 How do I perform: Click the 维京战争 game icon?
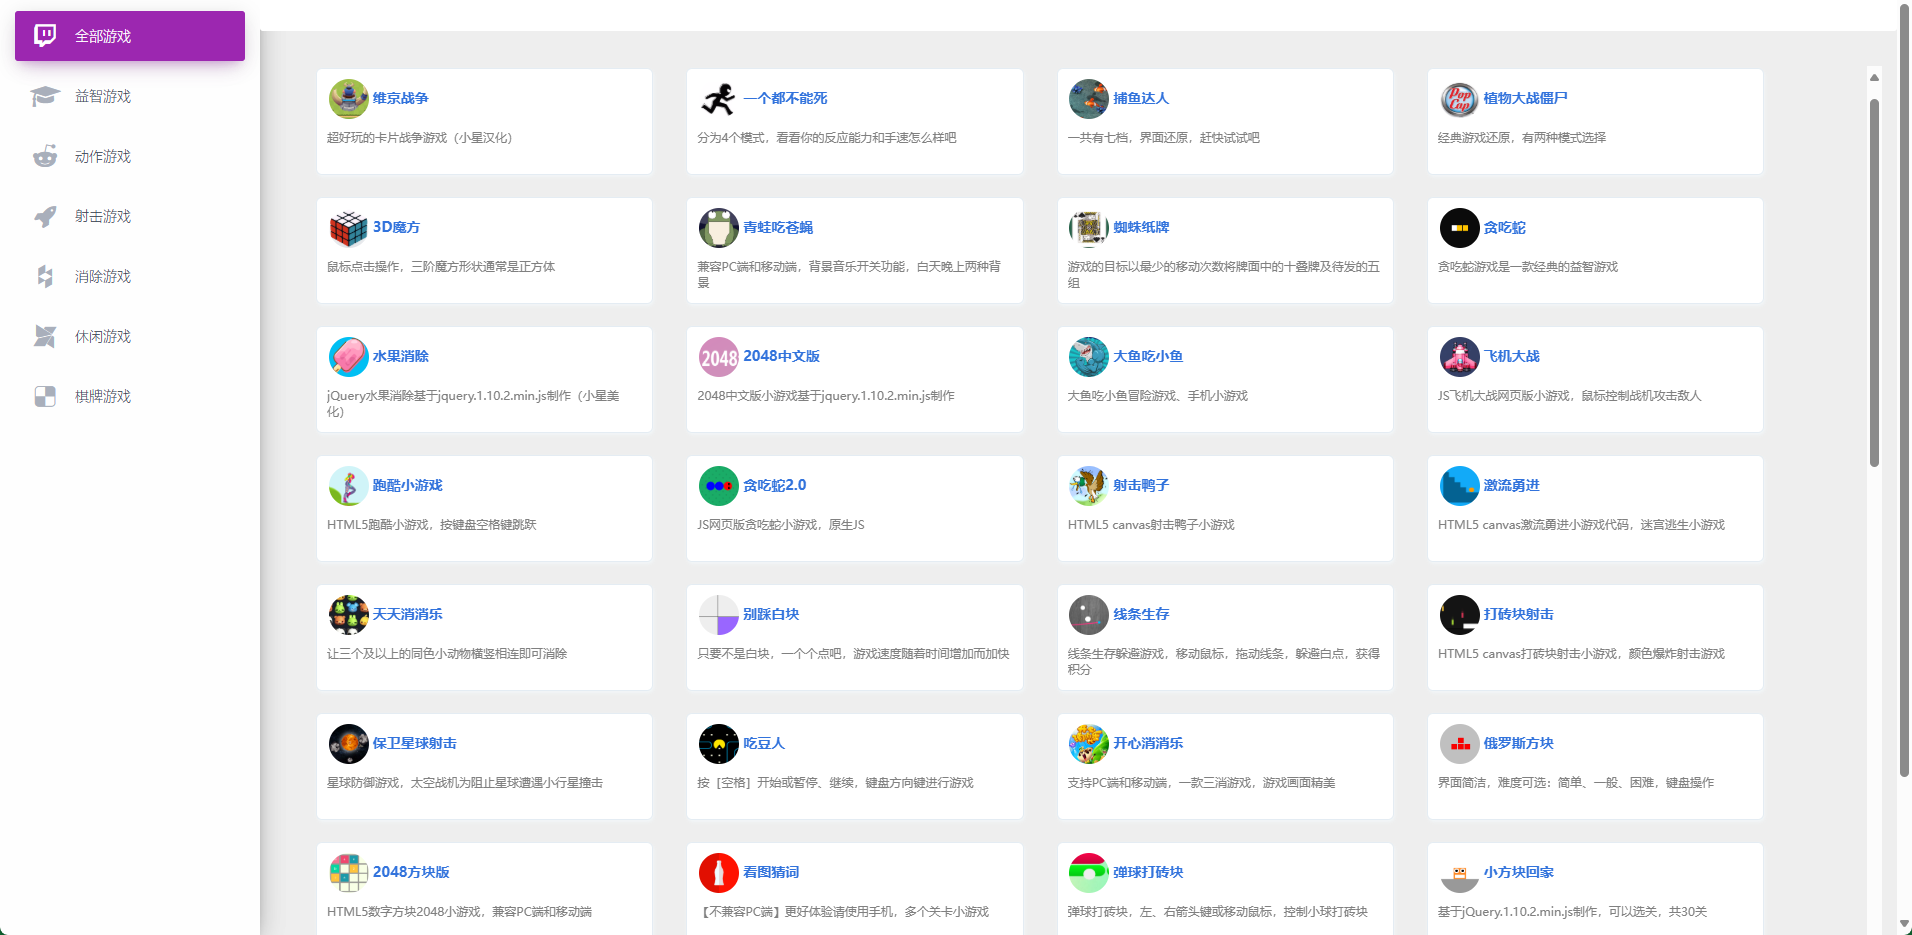point(348,99)
